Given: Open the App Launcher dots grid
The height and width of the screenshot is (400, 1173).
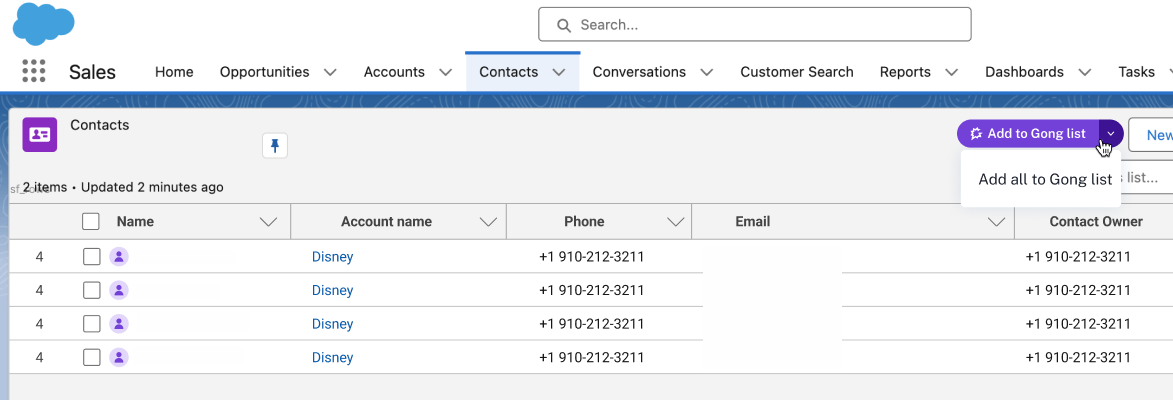Looking at the screenshot, I should (34, 71).
